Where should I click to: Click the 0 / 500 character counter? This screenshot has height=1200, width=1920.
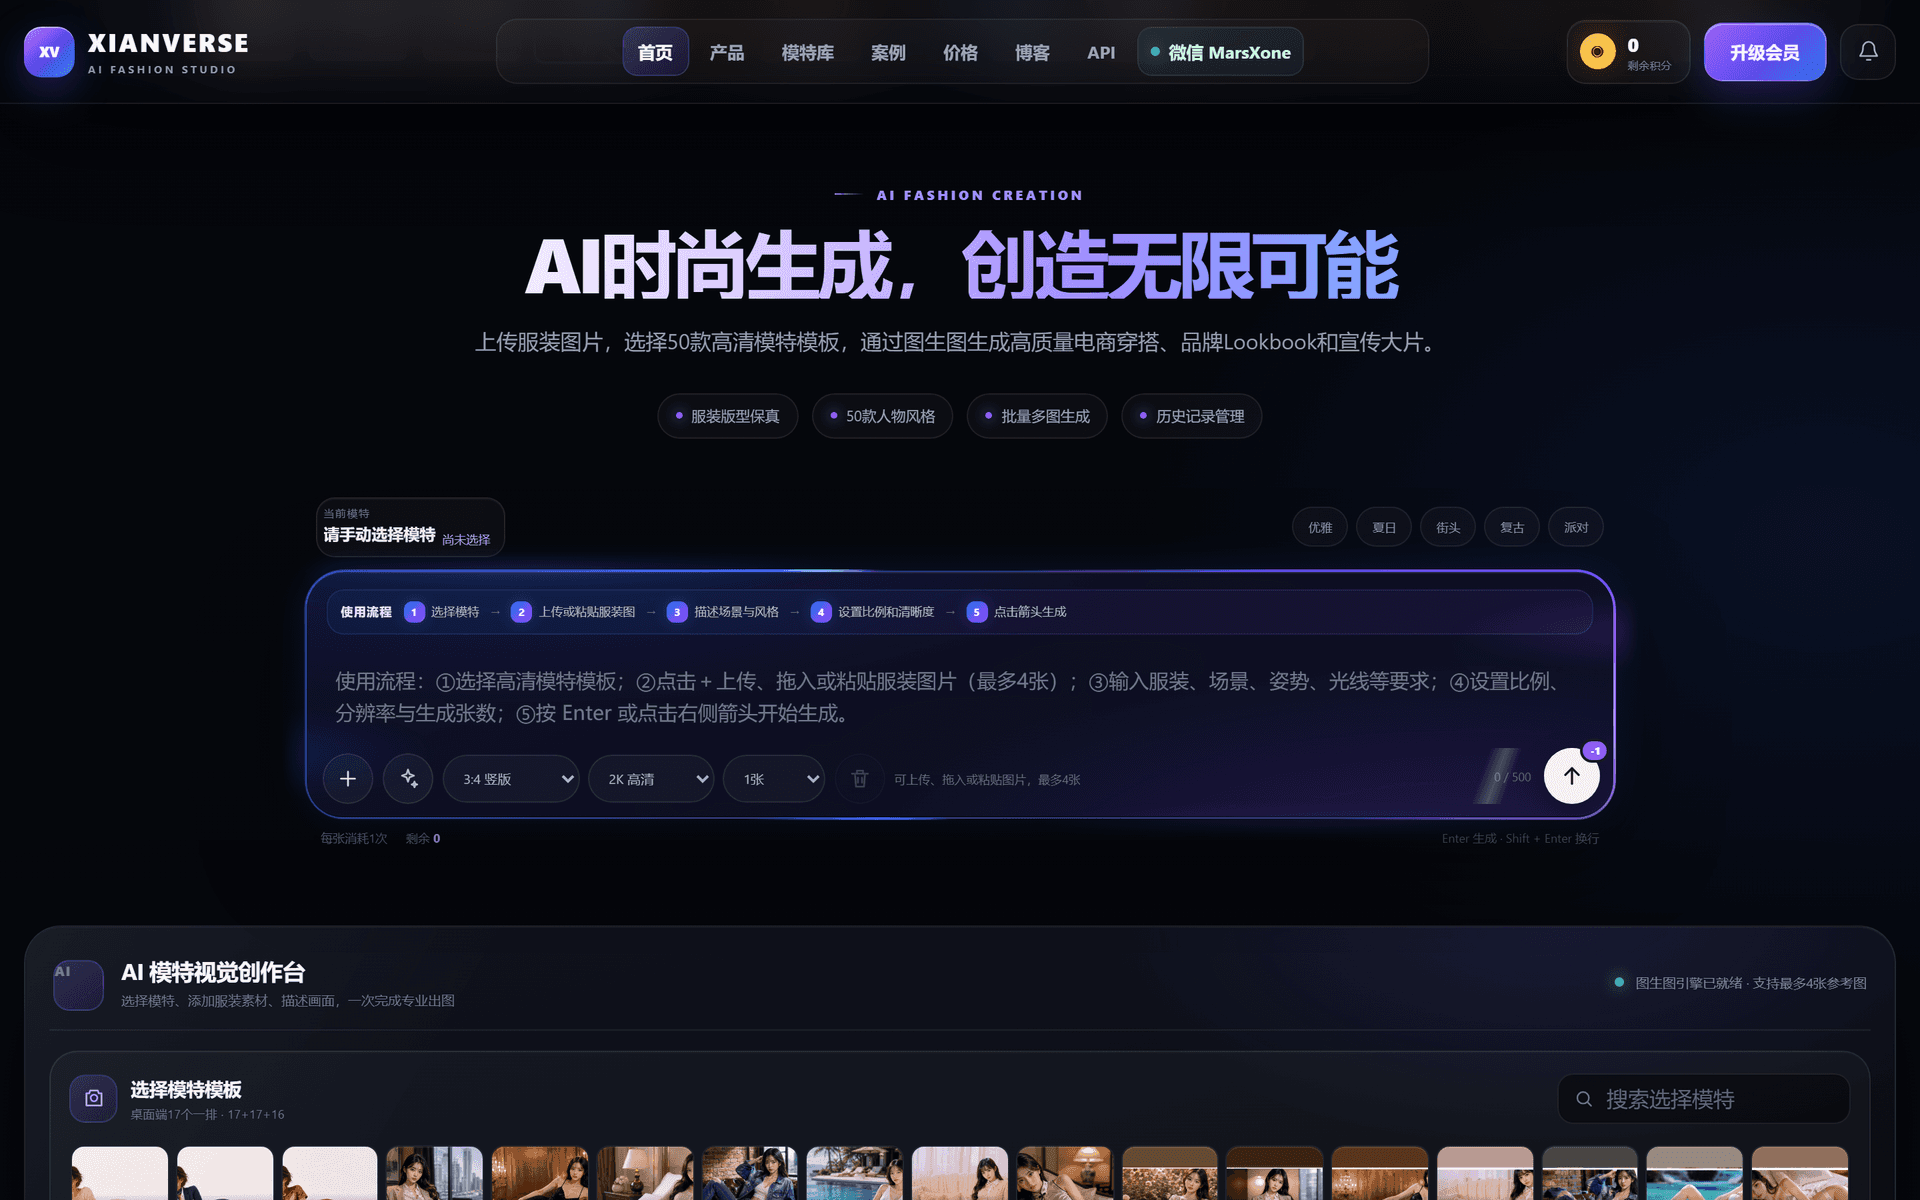[1512, 777]
